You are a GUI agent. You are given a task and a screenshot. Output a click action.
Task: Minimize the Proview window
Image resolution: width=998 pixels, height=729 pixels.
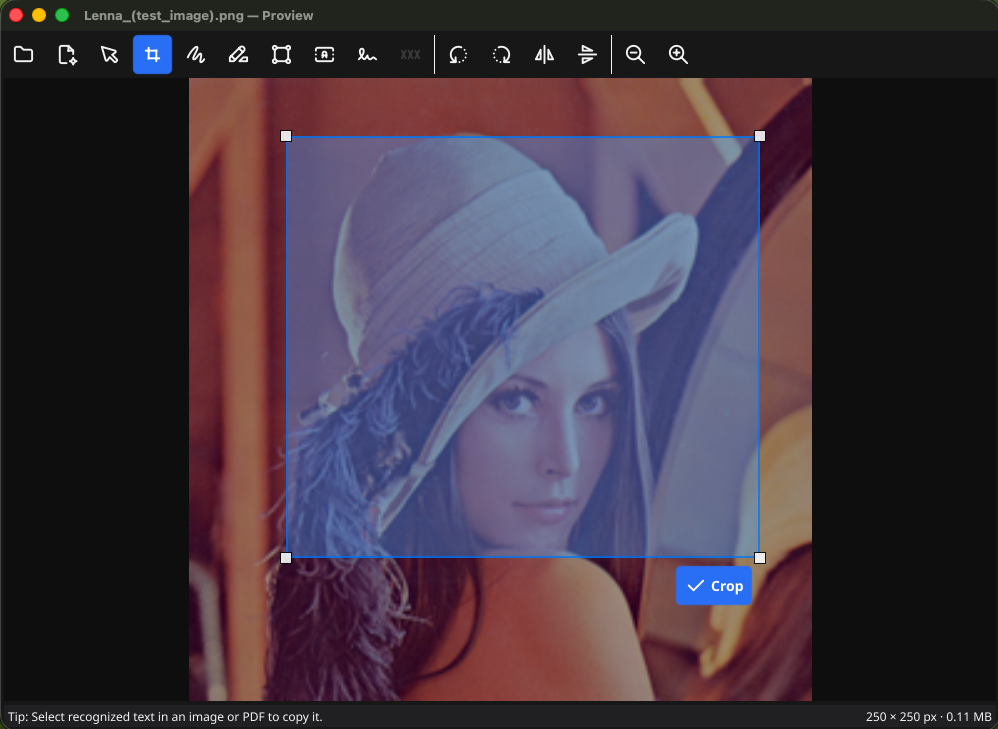[39, 15]
